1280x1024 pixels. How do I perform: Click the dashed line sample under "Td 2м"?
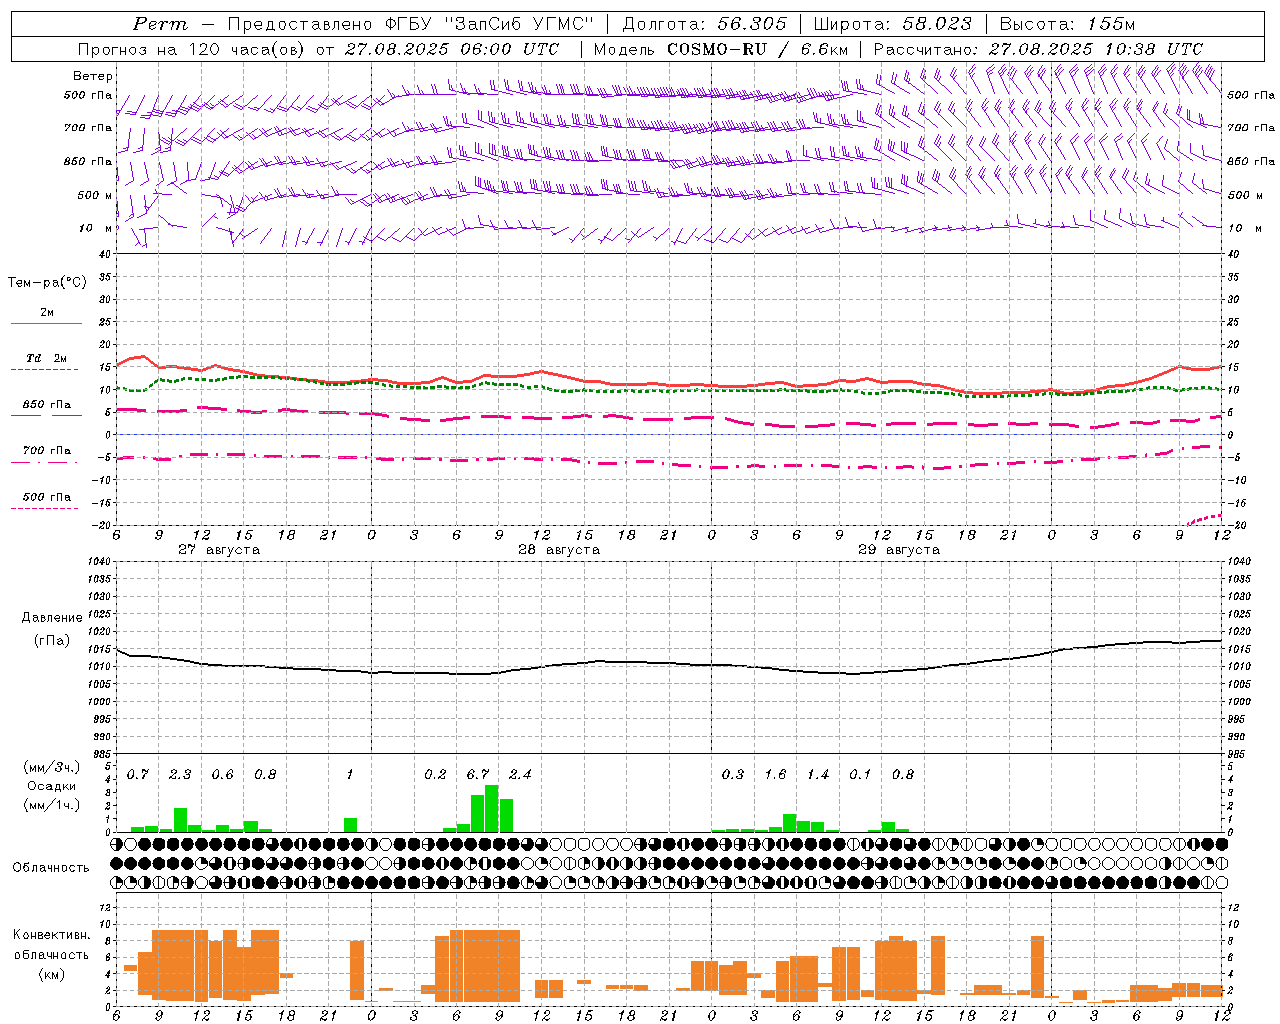coord(44,370)
